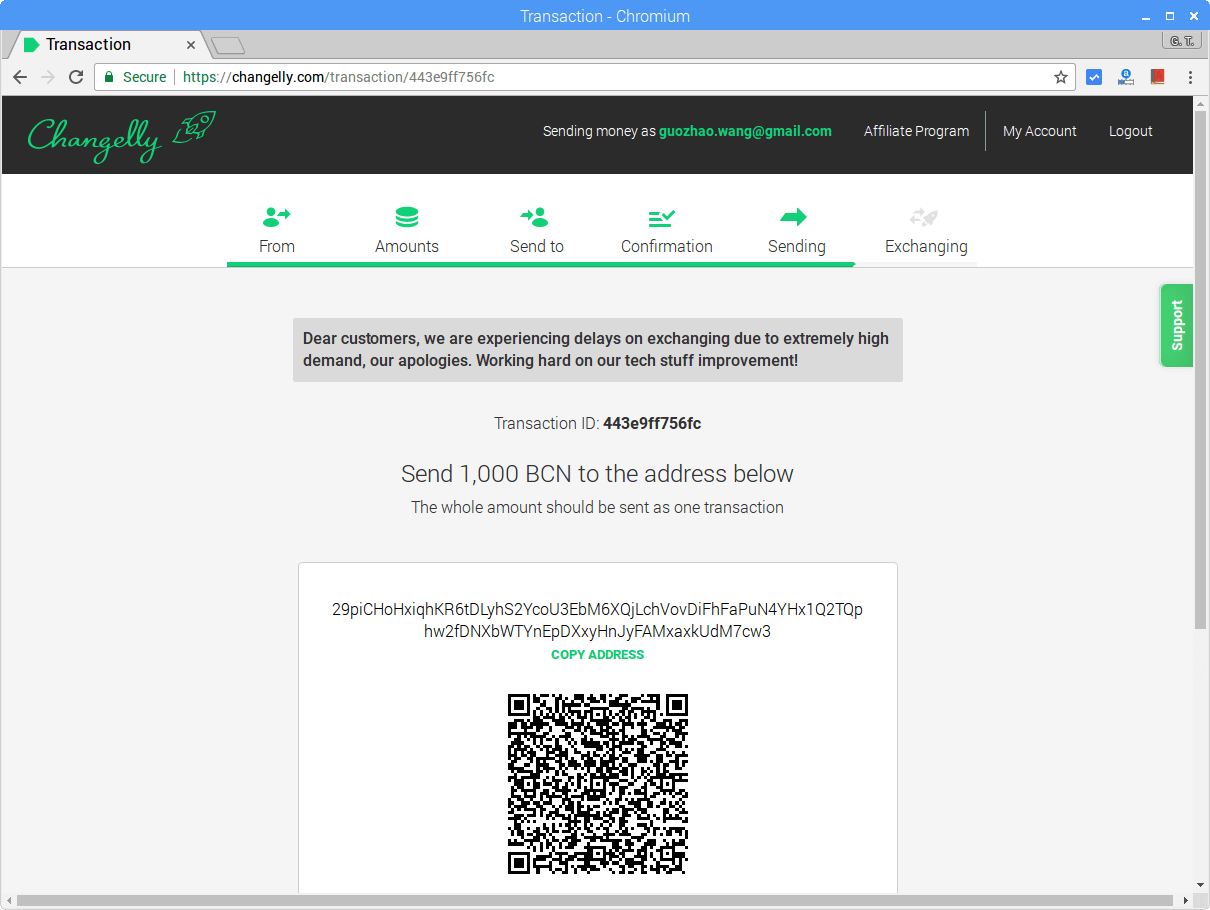Open a new browser tab

pyautogui.click(x=229, y=45)
